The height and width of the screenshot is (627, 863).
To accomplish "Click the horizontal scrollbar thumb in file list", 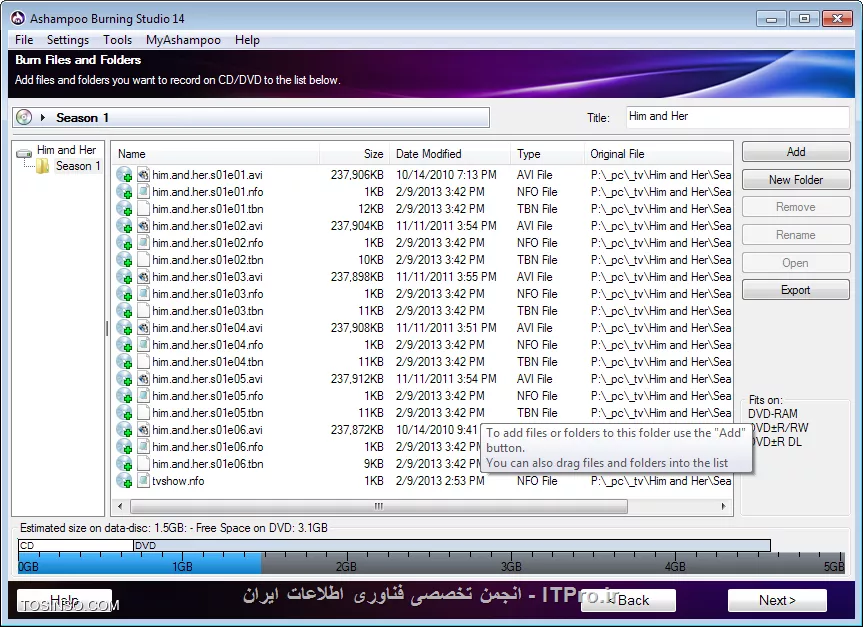I will click(x=379, y=506).
